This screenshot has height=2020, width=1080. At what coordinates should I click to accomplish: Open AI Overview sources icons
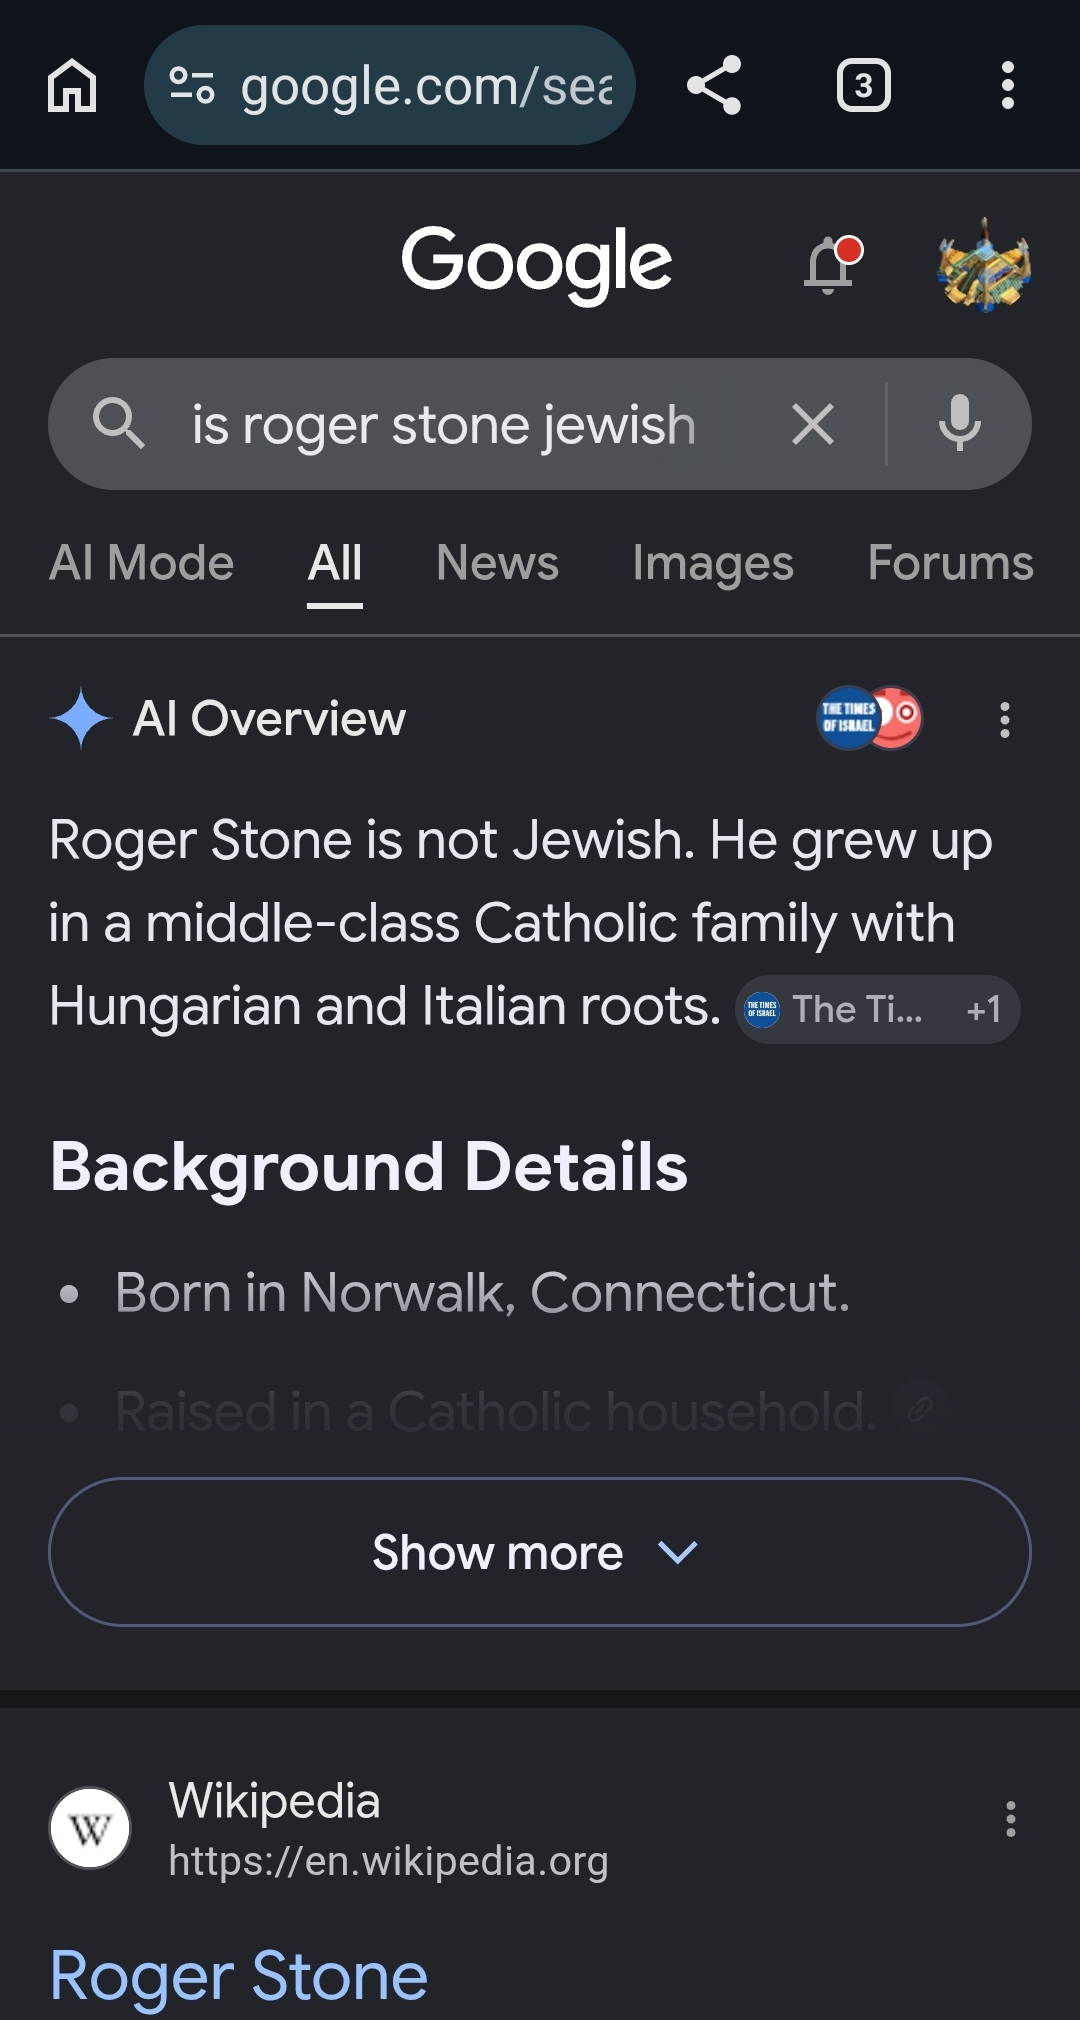[x=870, y=718]
